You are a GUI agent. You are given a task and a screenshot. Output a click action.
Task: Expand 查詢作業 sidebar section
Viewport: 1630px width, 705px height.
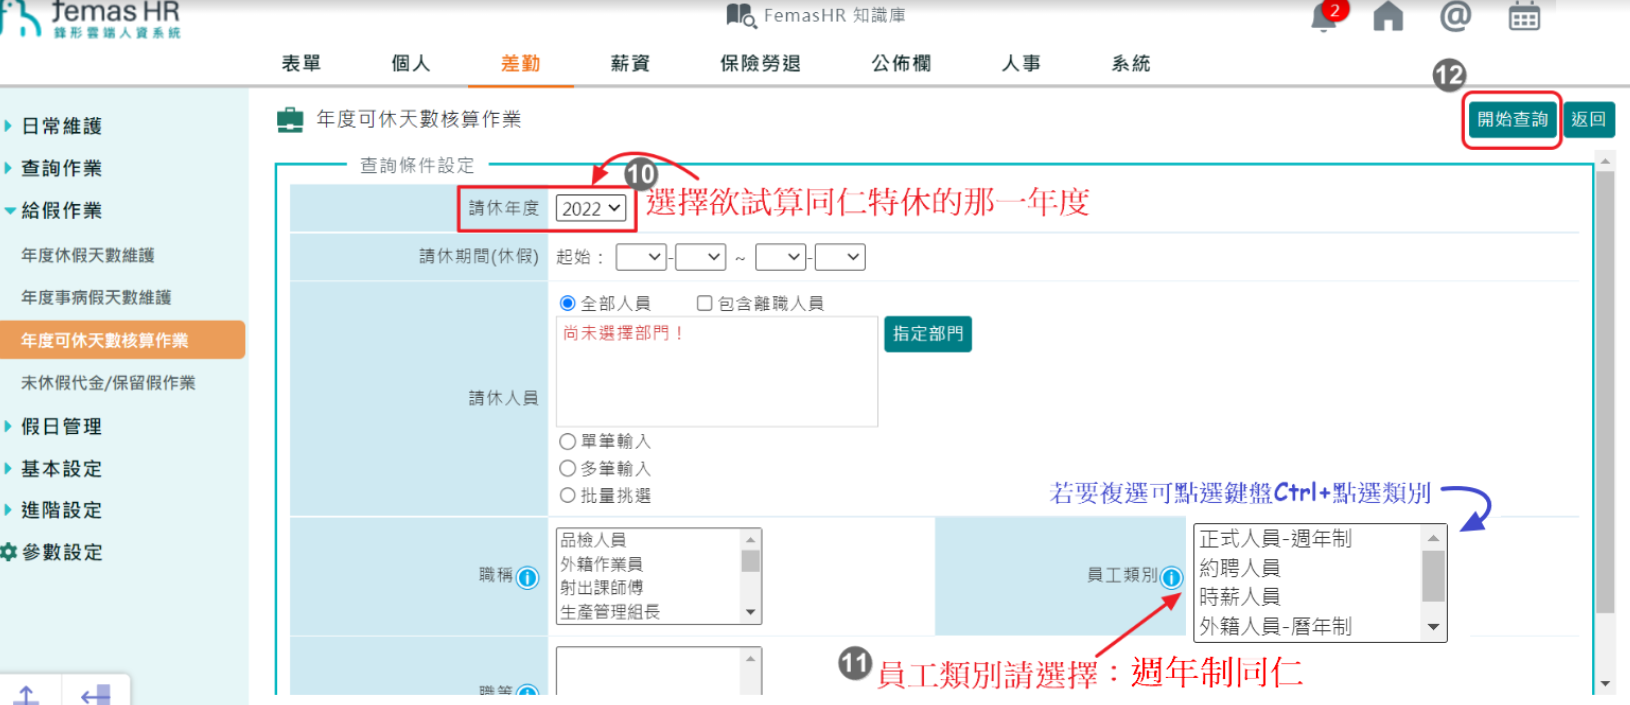point(61,168)
